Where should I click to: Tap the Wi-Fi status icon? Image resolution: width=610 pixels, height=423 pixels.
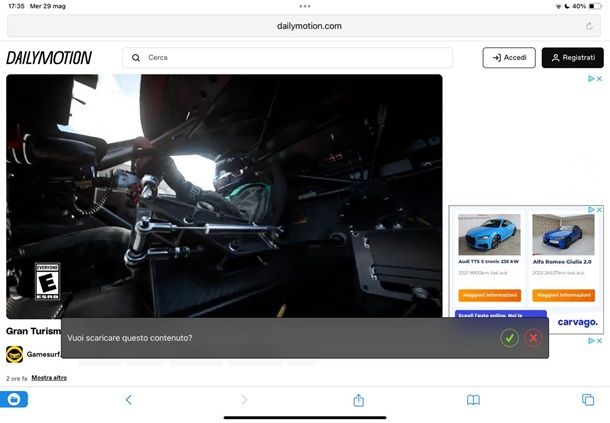[x=558, y=6]
